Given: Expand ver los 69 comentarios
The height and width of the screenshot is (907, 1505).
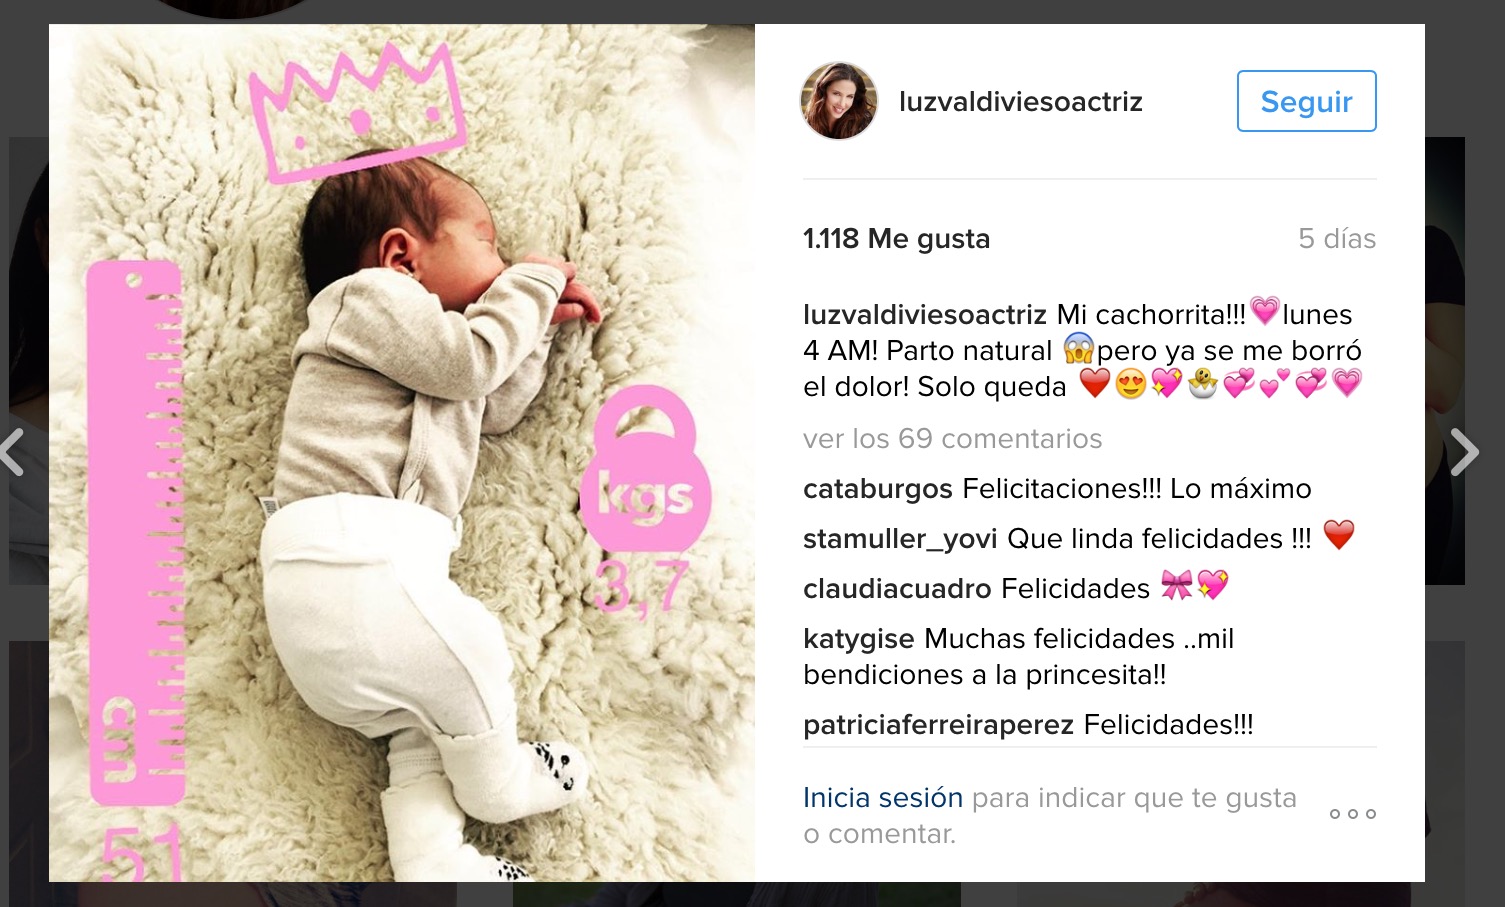Looking at the screenshot, I should [x=952, y=438].
